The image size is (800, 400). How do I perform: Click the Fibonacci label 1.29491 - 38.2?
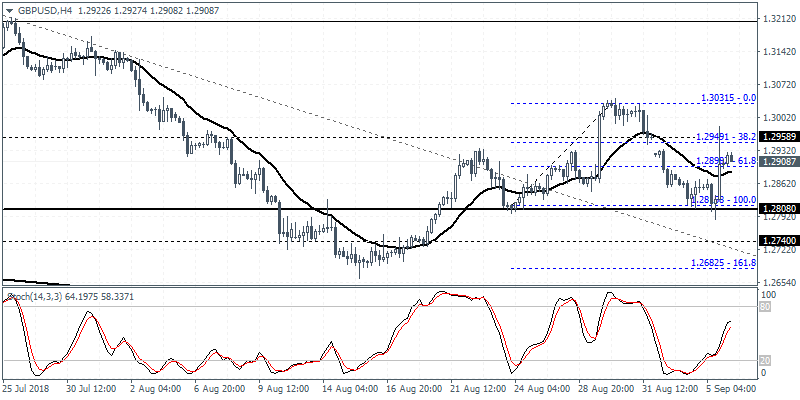726,136
